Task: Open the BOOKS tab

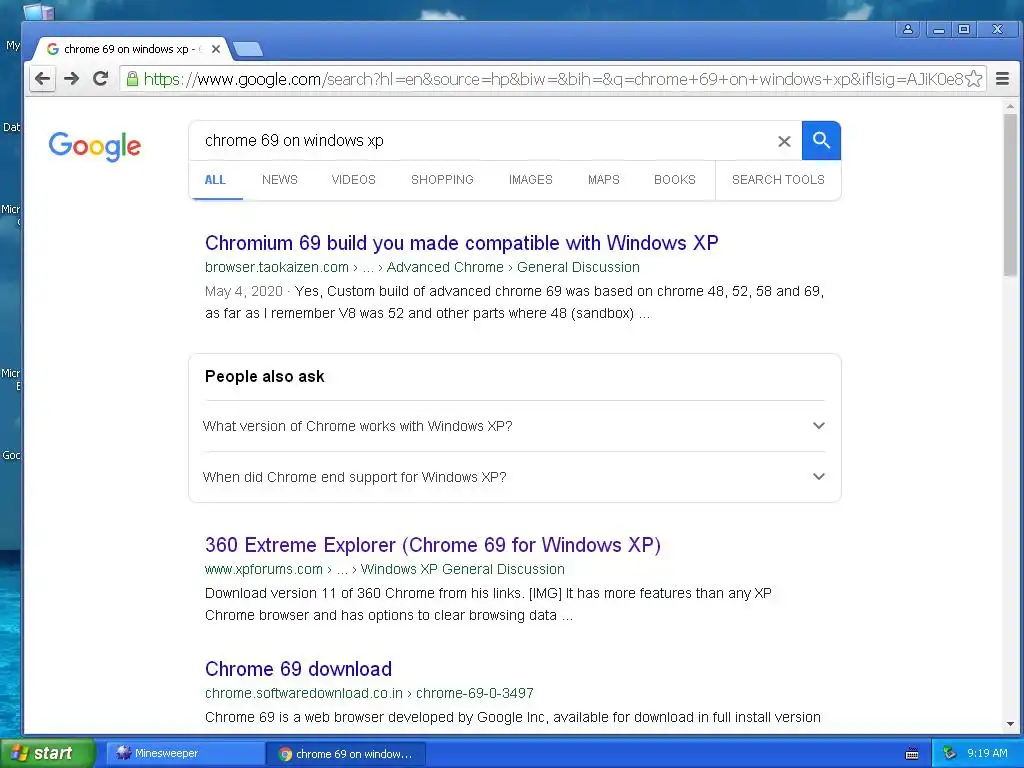Action: pyautogui.click(x=675, y=180)
